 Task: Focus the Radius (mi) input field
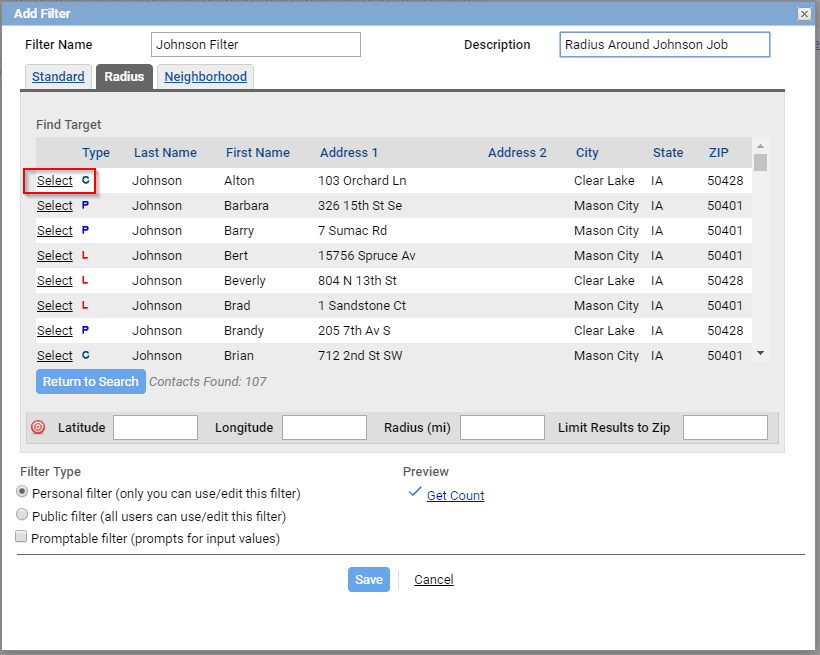coord(502,427)
